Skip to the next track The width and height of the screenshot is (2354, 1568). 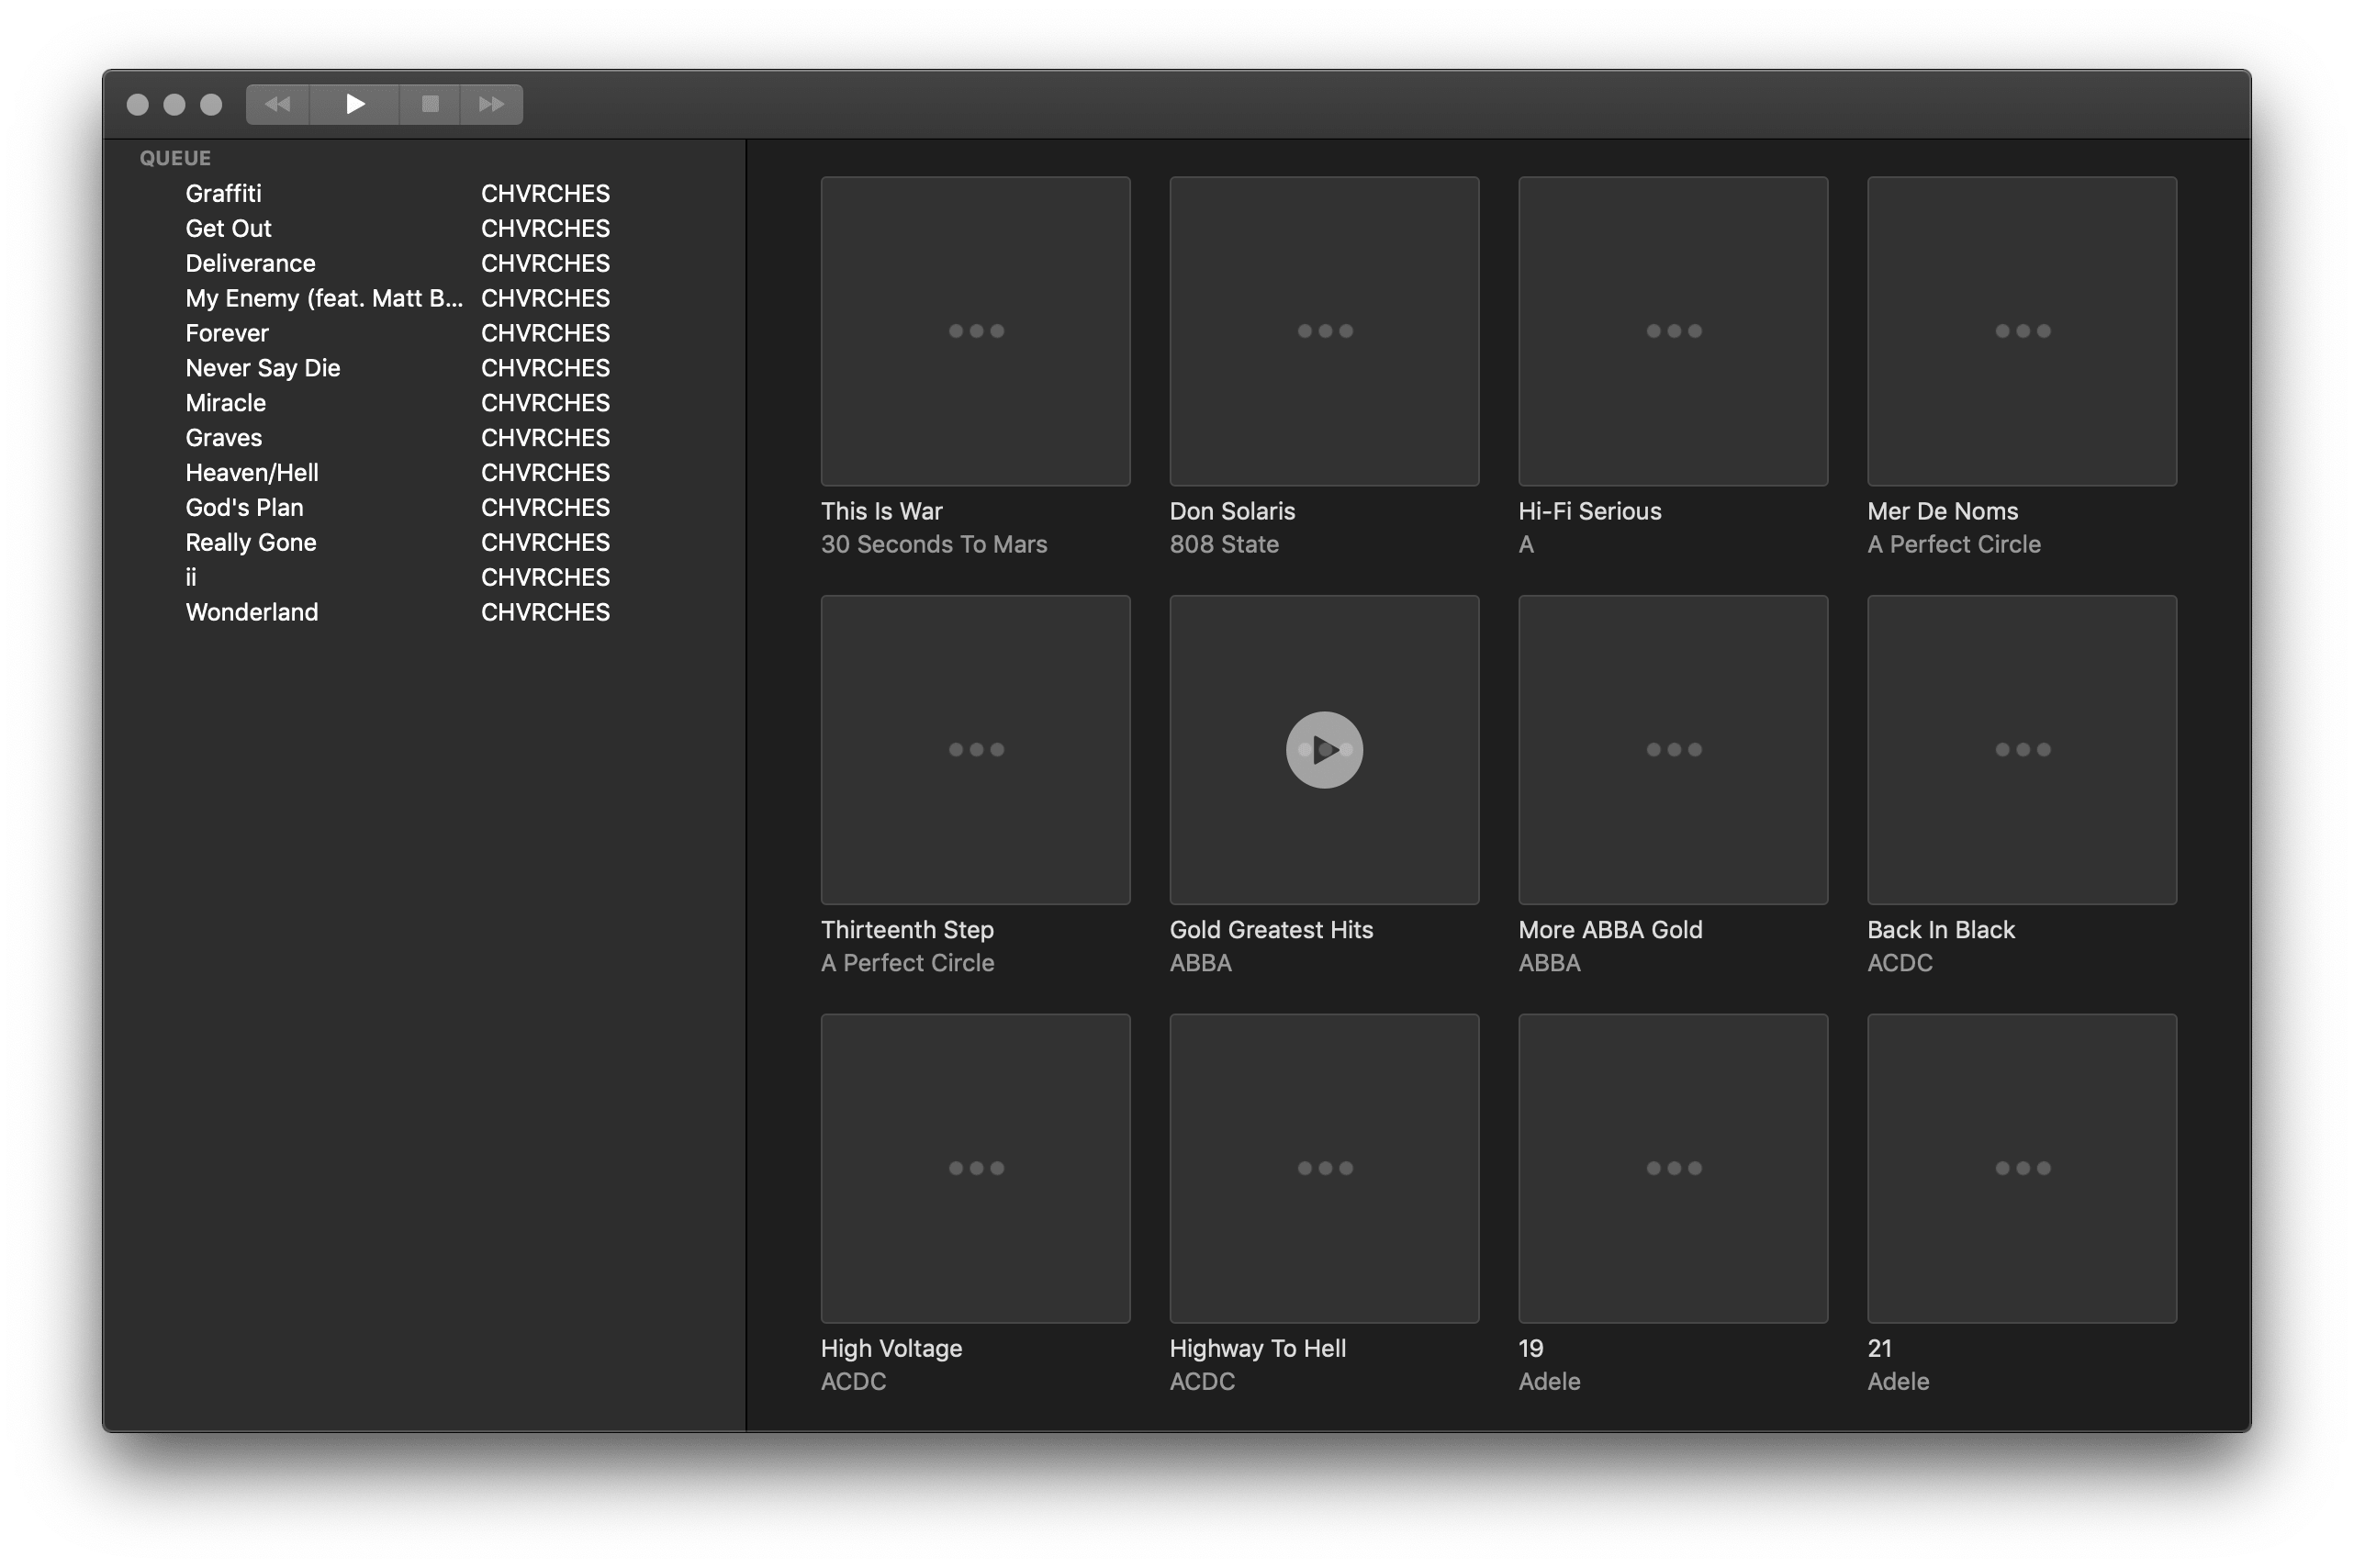click(x=490, y=104)
